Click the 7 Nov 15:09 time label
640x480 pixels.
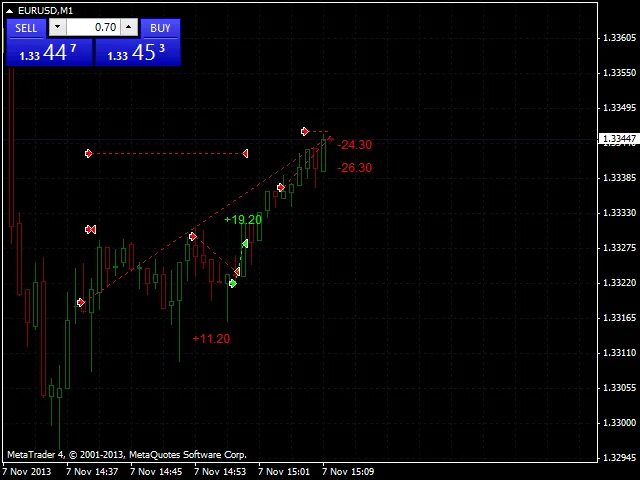coord(348,472)
